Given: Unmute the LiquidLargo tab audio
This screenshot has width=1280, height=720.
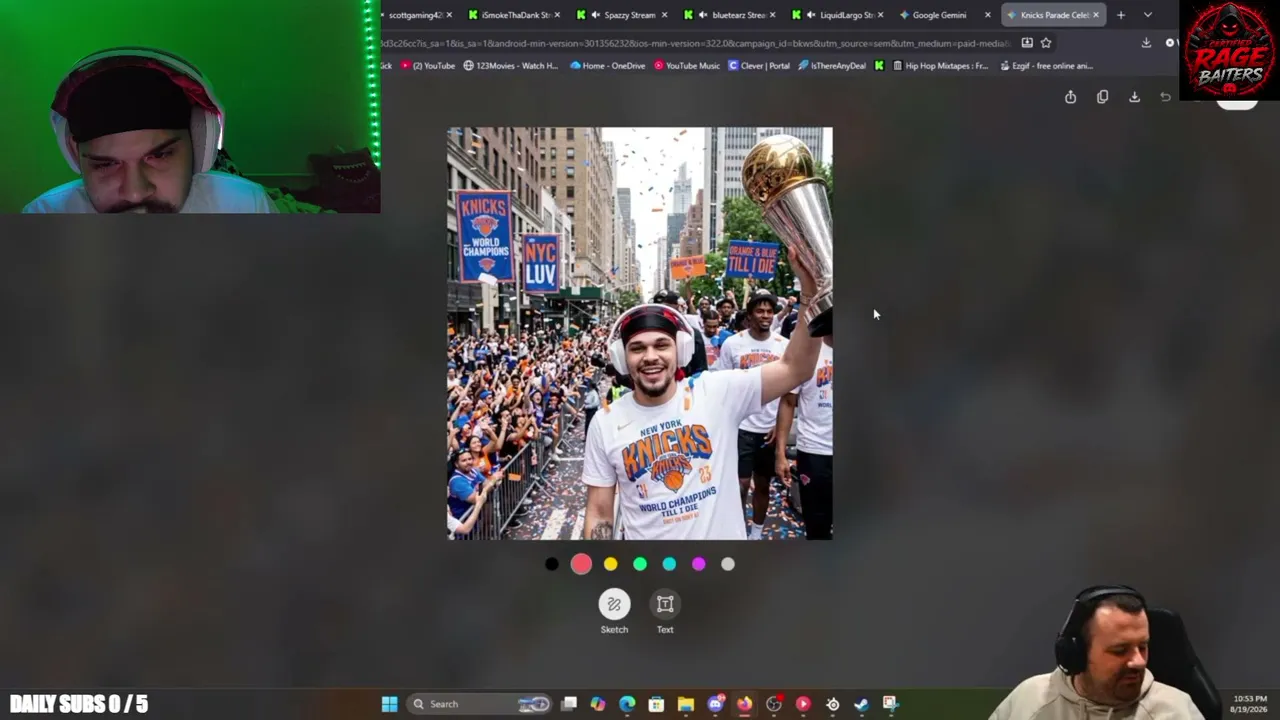Looking at the screenshot, I should 811,15.
